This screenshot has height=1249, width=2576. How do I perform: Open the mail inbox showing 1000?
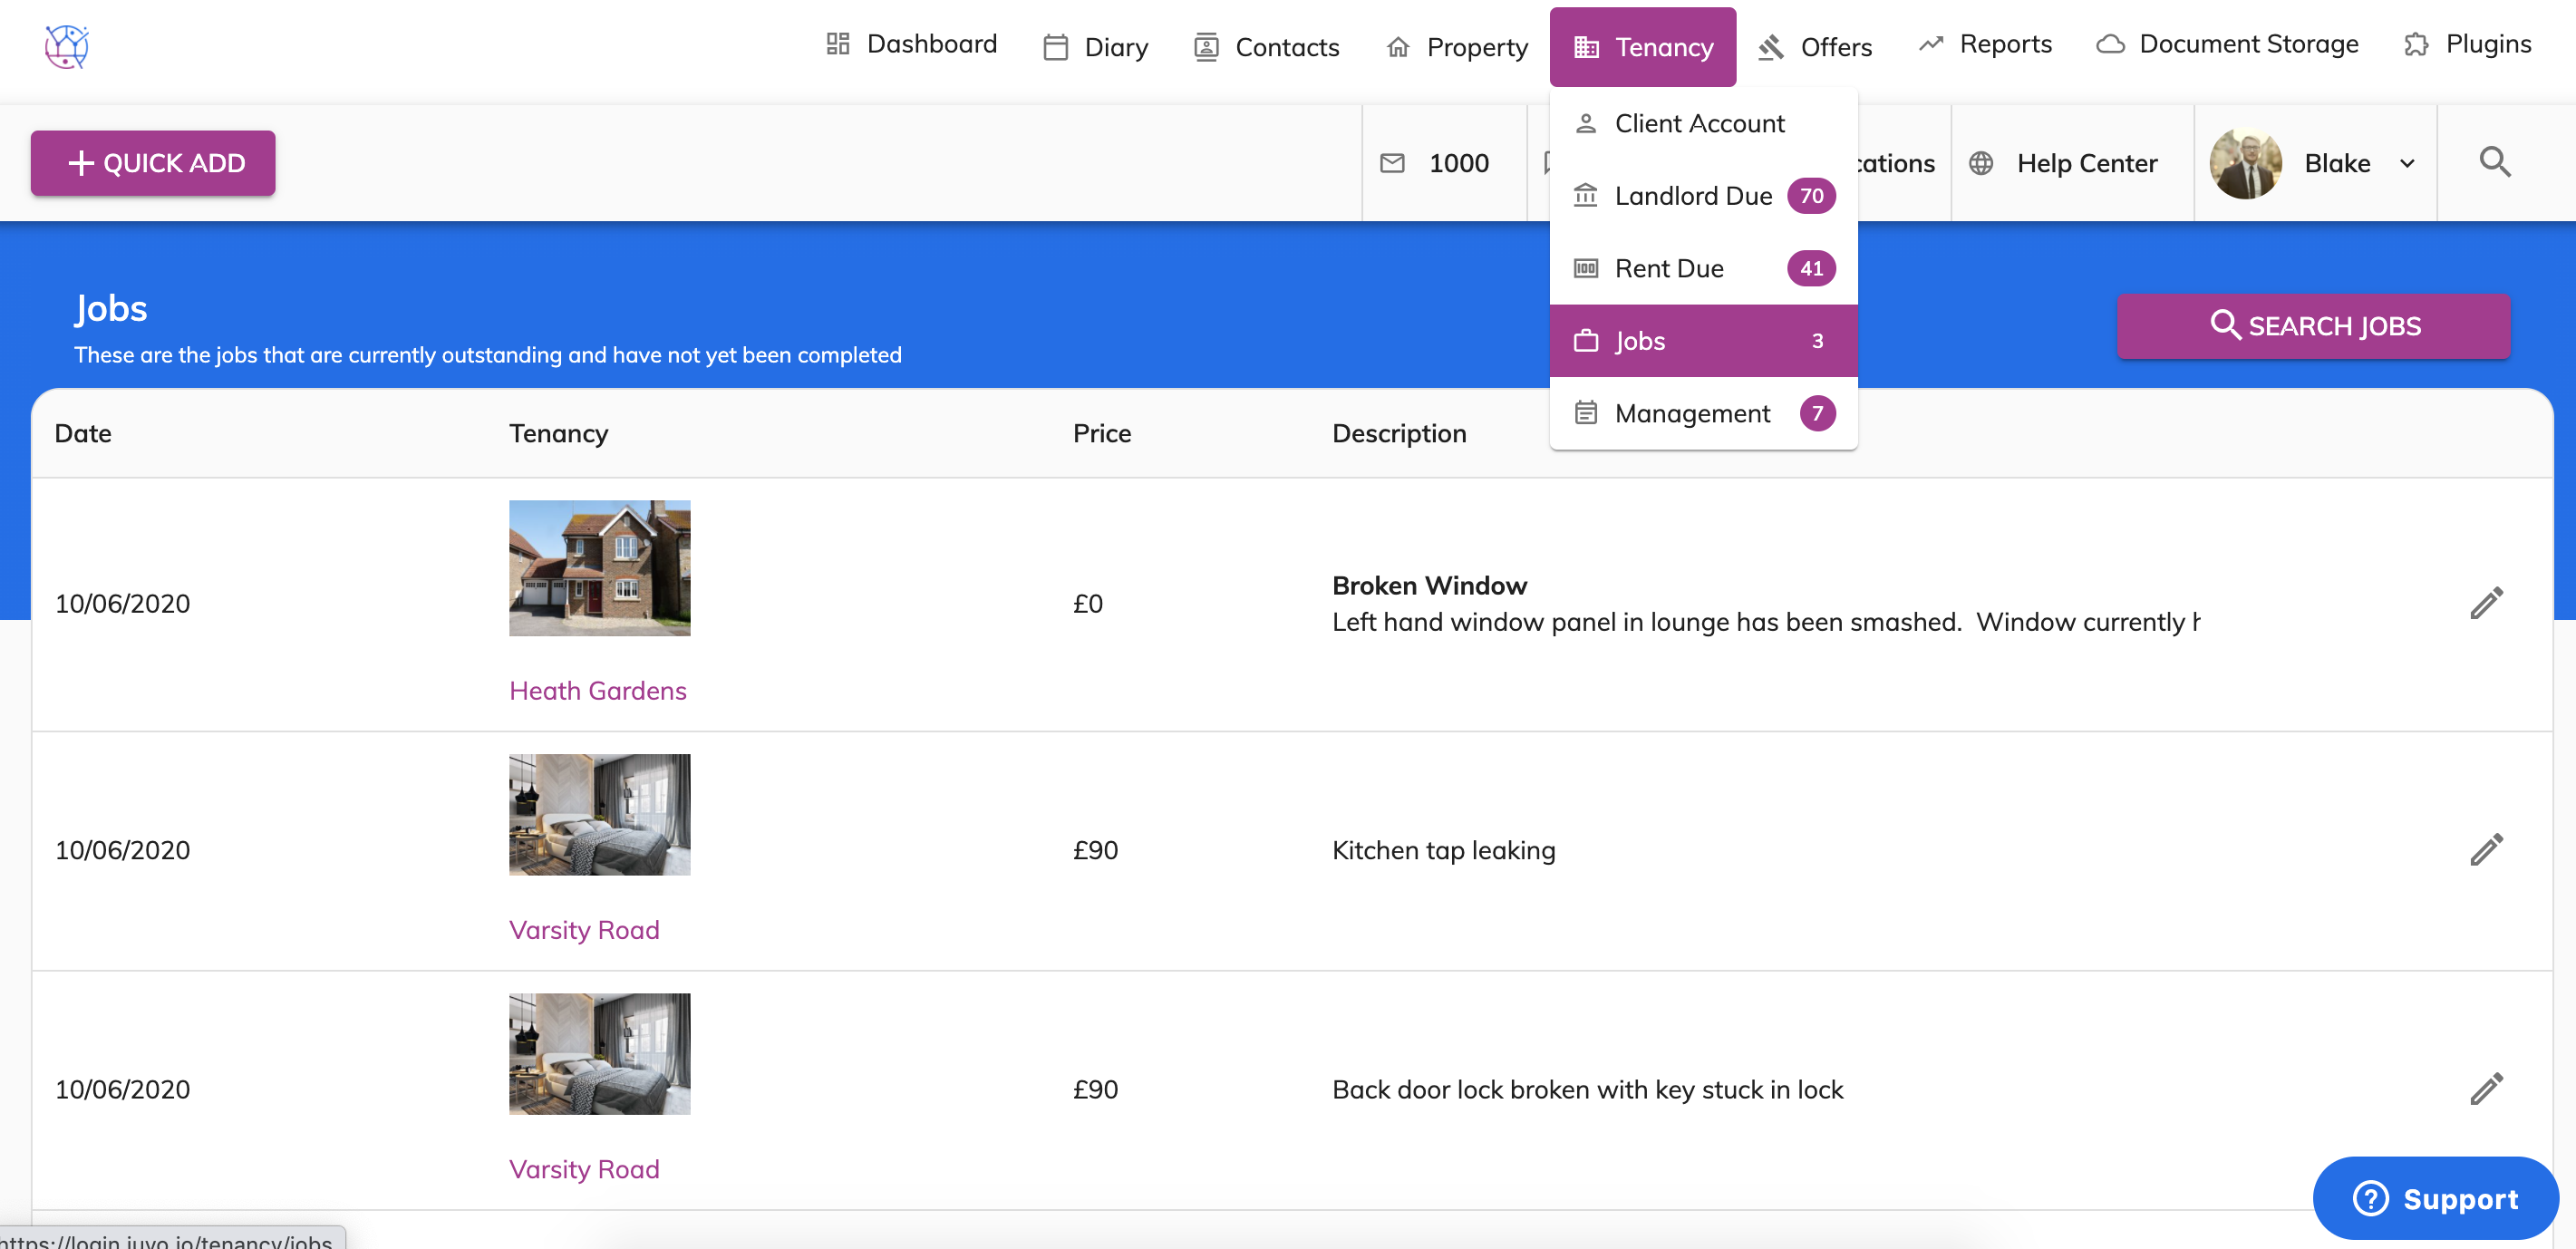click(1436, 163)
